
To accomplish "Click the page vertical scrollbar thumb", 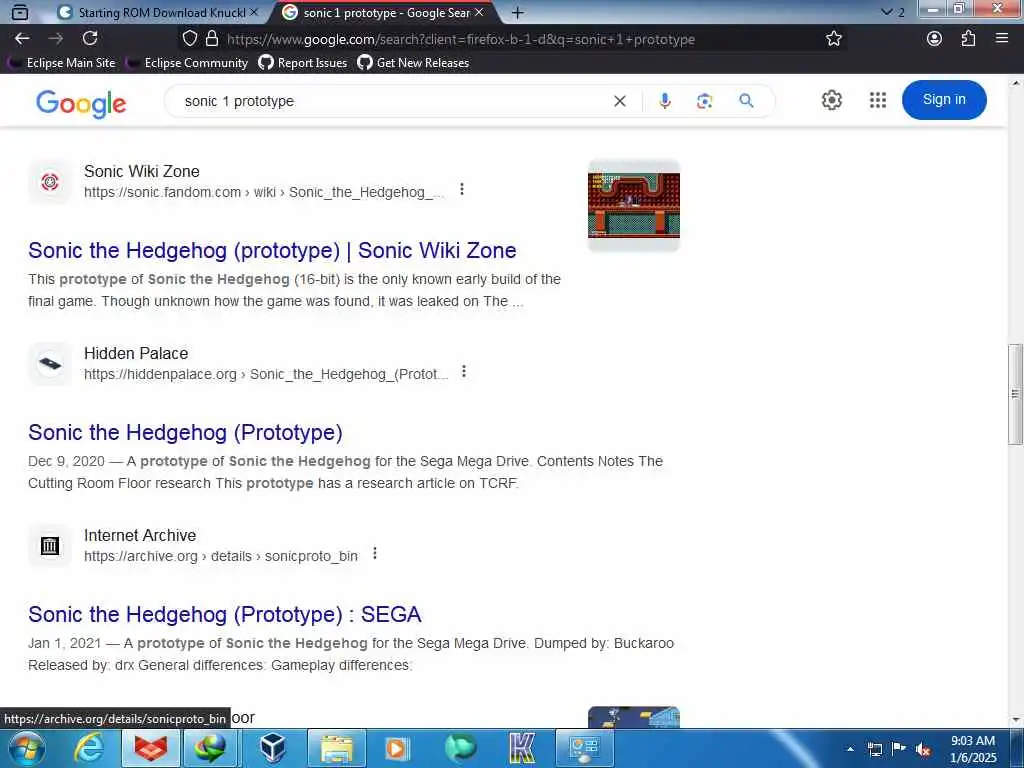I will 1015,394.
